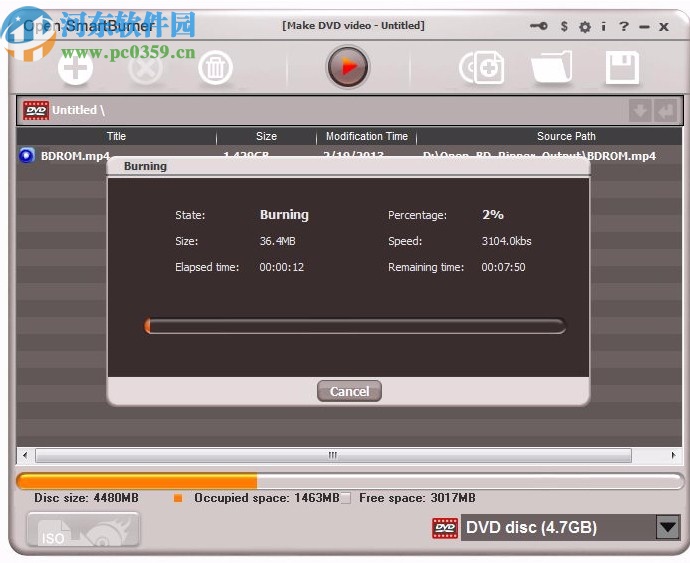Click the white Free space legend square
The height and width of the screenshot is (563, 690).
[x=345, y=498]
